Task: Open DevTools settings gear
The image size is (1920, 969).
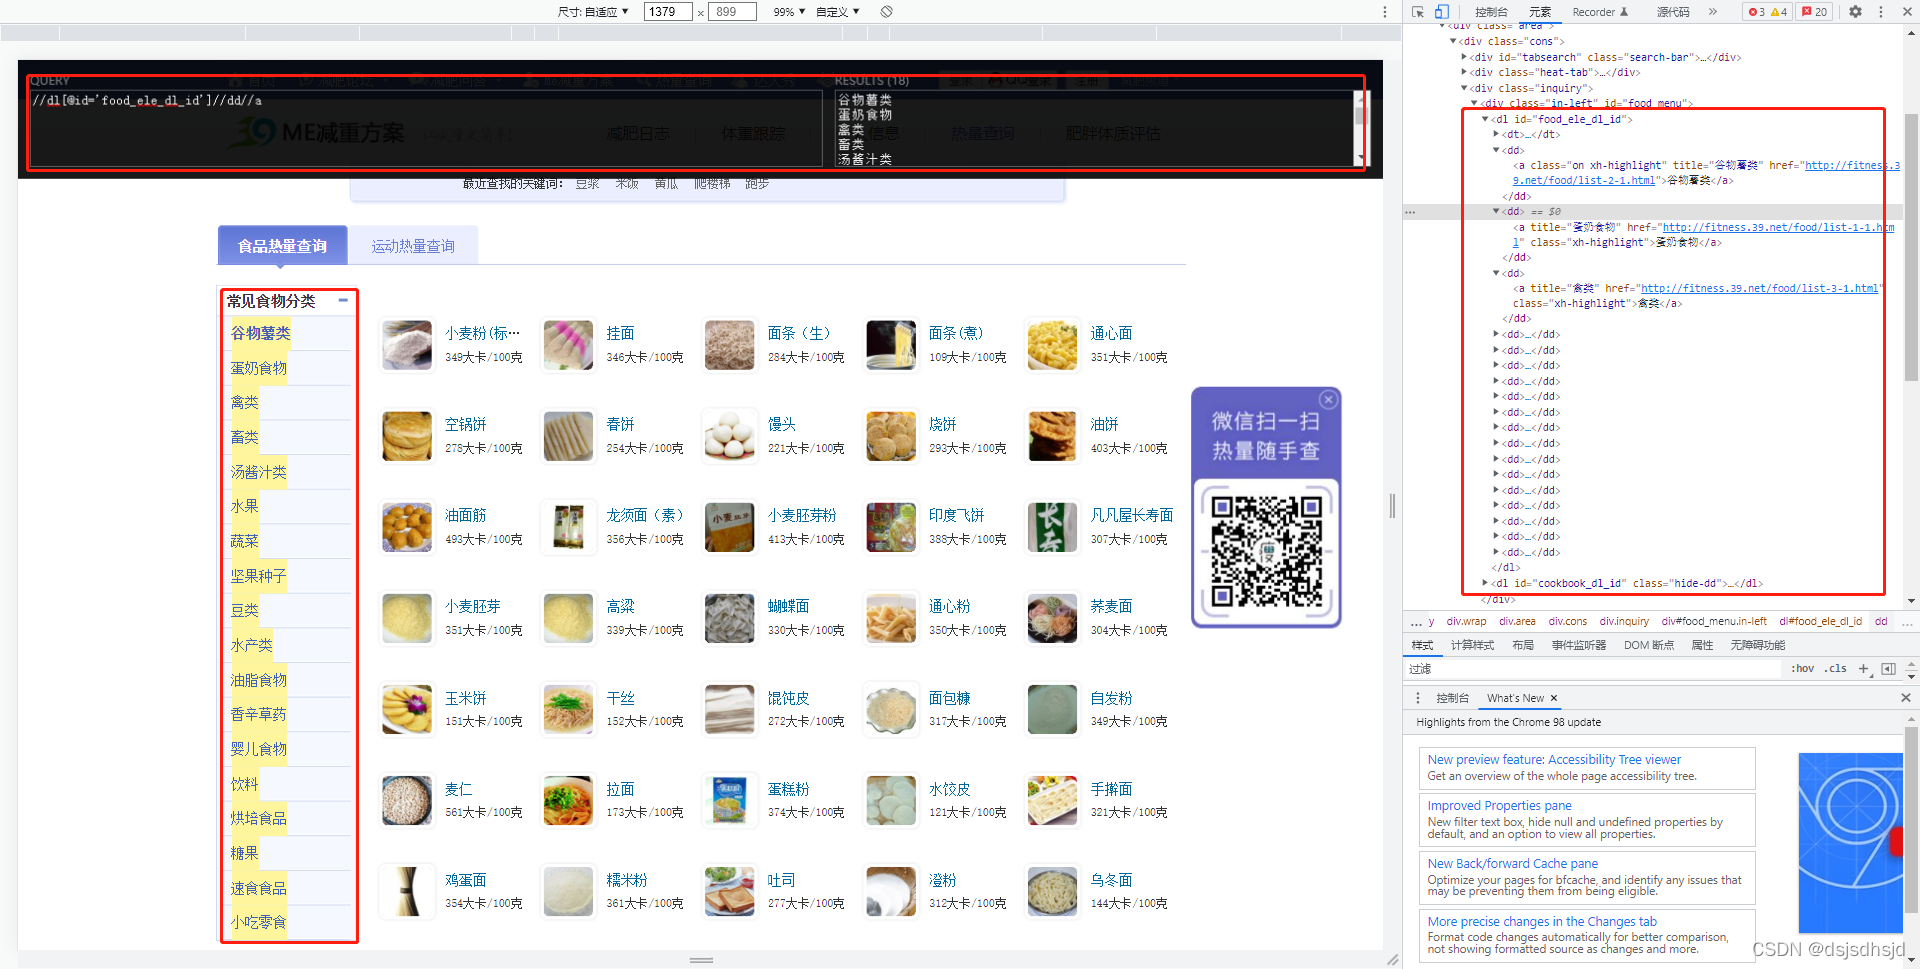Action: click(1855, 12)
